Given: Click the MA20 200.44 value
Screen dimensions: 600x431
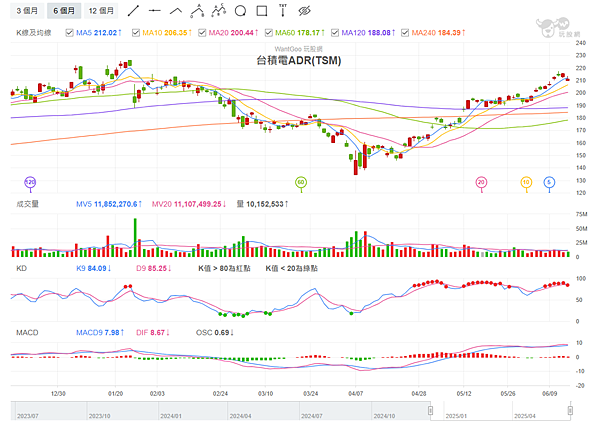Looking at the screenshot, I should tap(233, 33).
